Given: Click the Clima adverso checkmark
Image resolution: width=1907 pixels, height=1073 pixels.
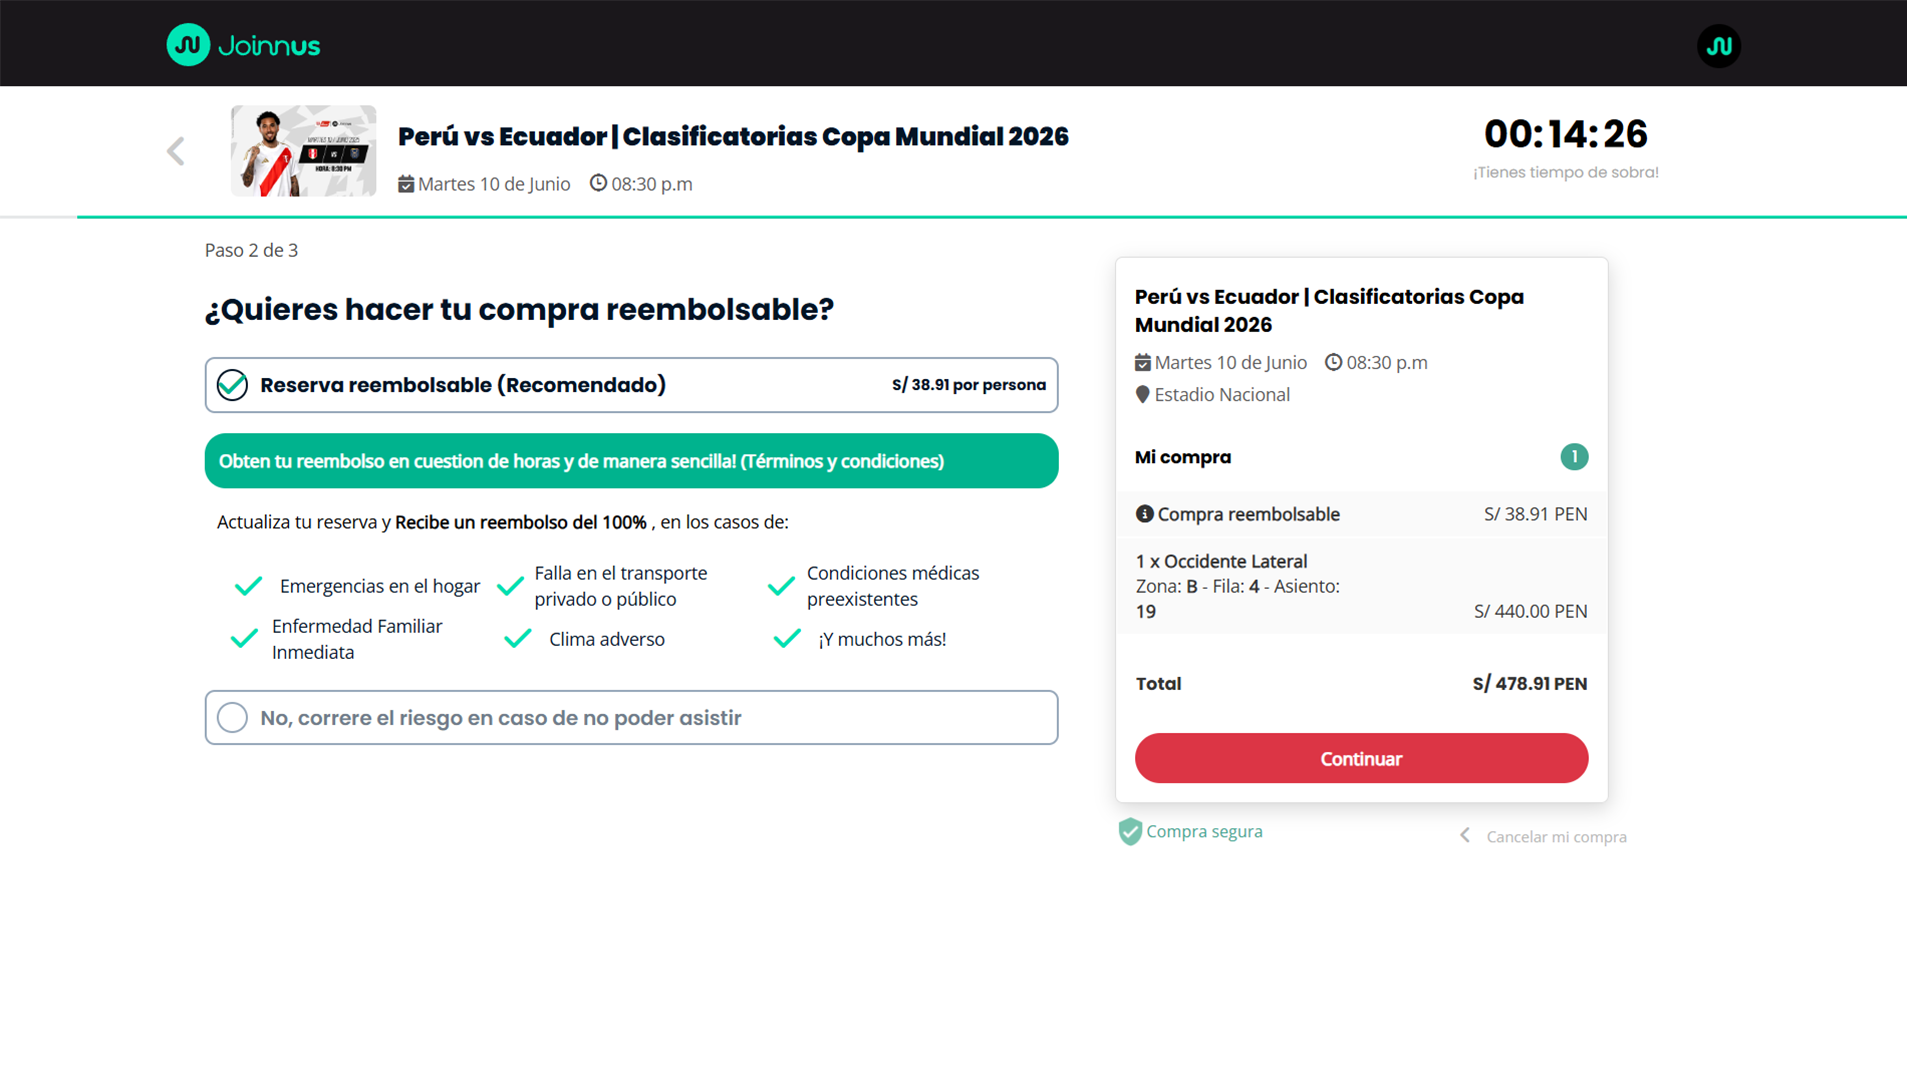Looking at the screenshot, I should (x=517, y=639).
